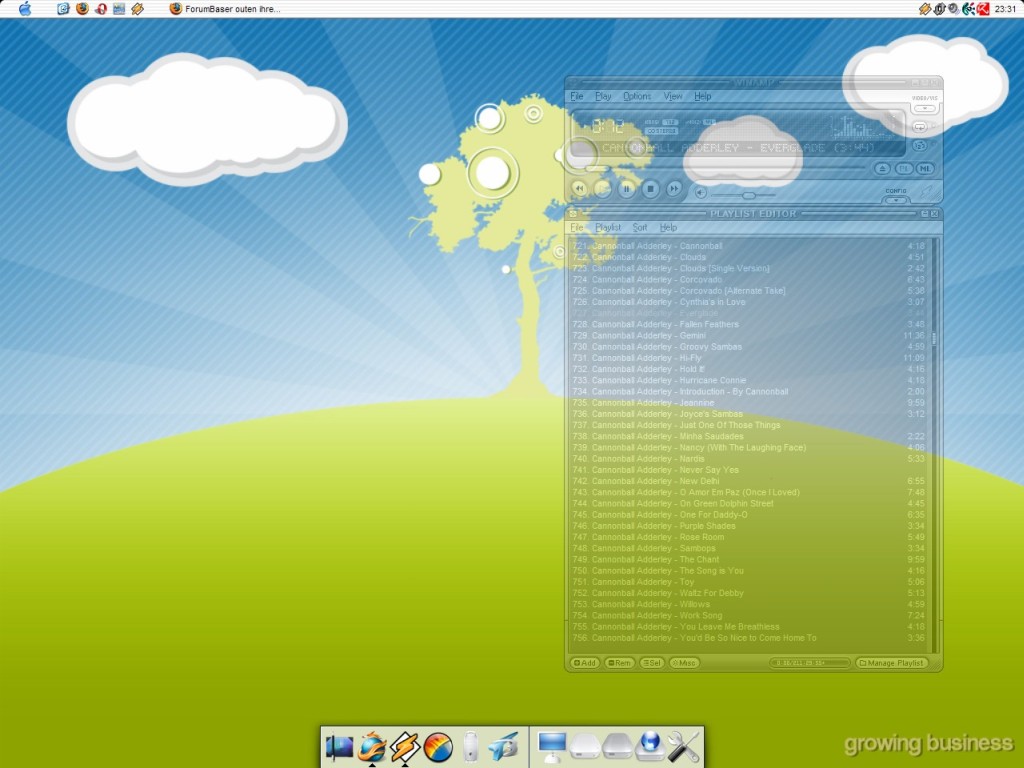
Task: Click the mute speaker icon by volume slider
Action: pyautogui.click(x=700, y=193)
